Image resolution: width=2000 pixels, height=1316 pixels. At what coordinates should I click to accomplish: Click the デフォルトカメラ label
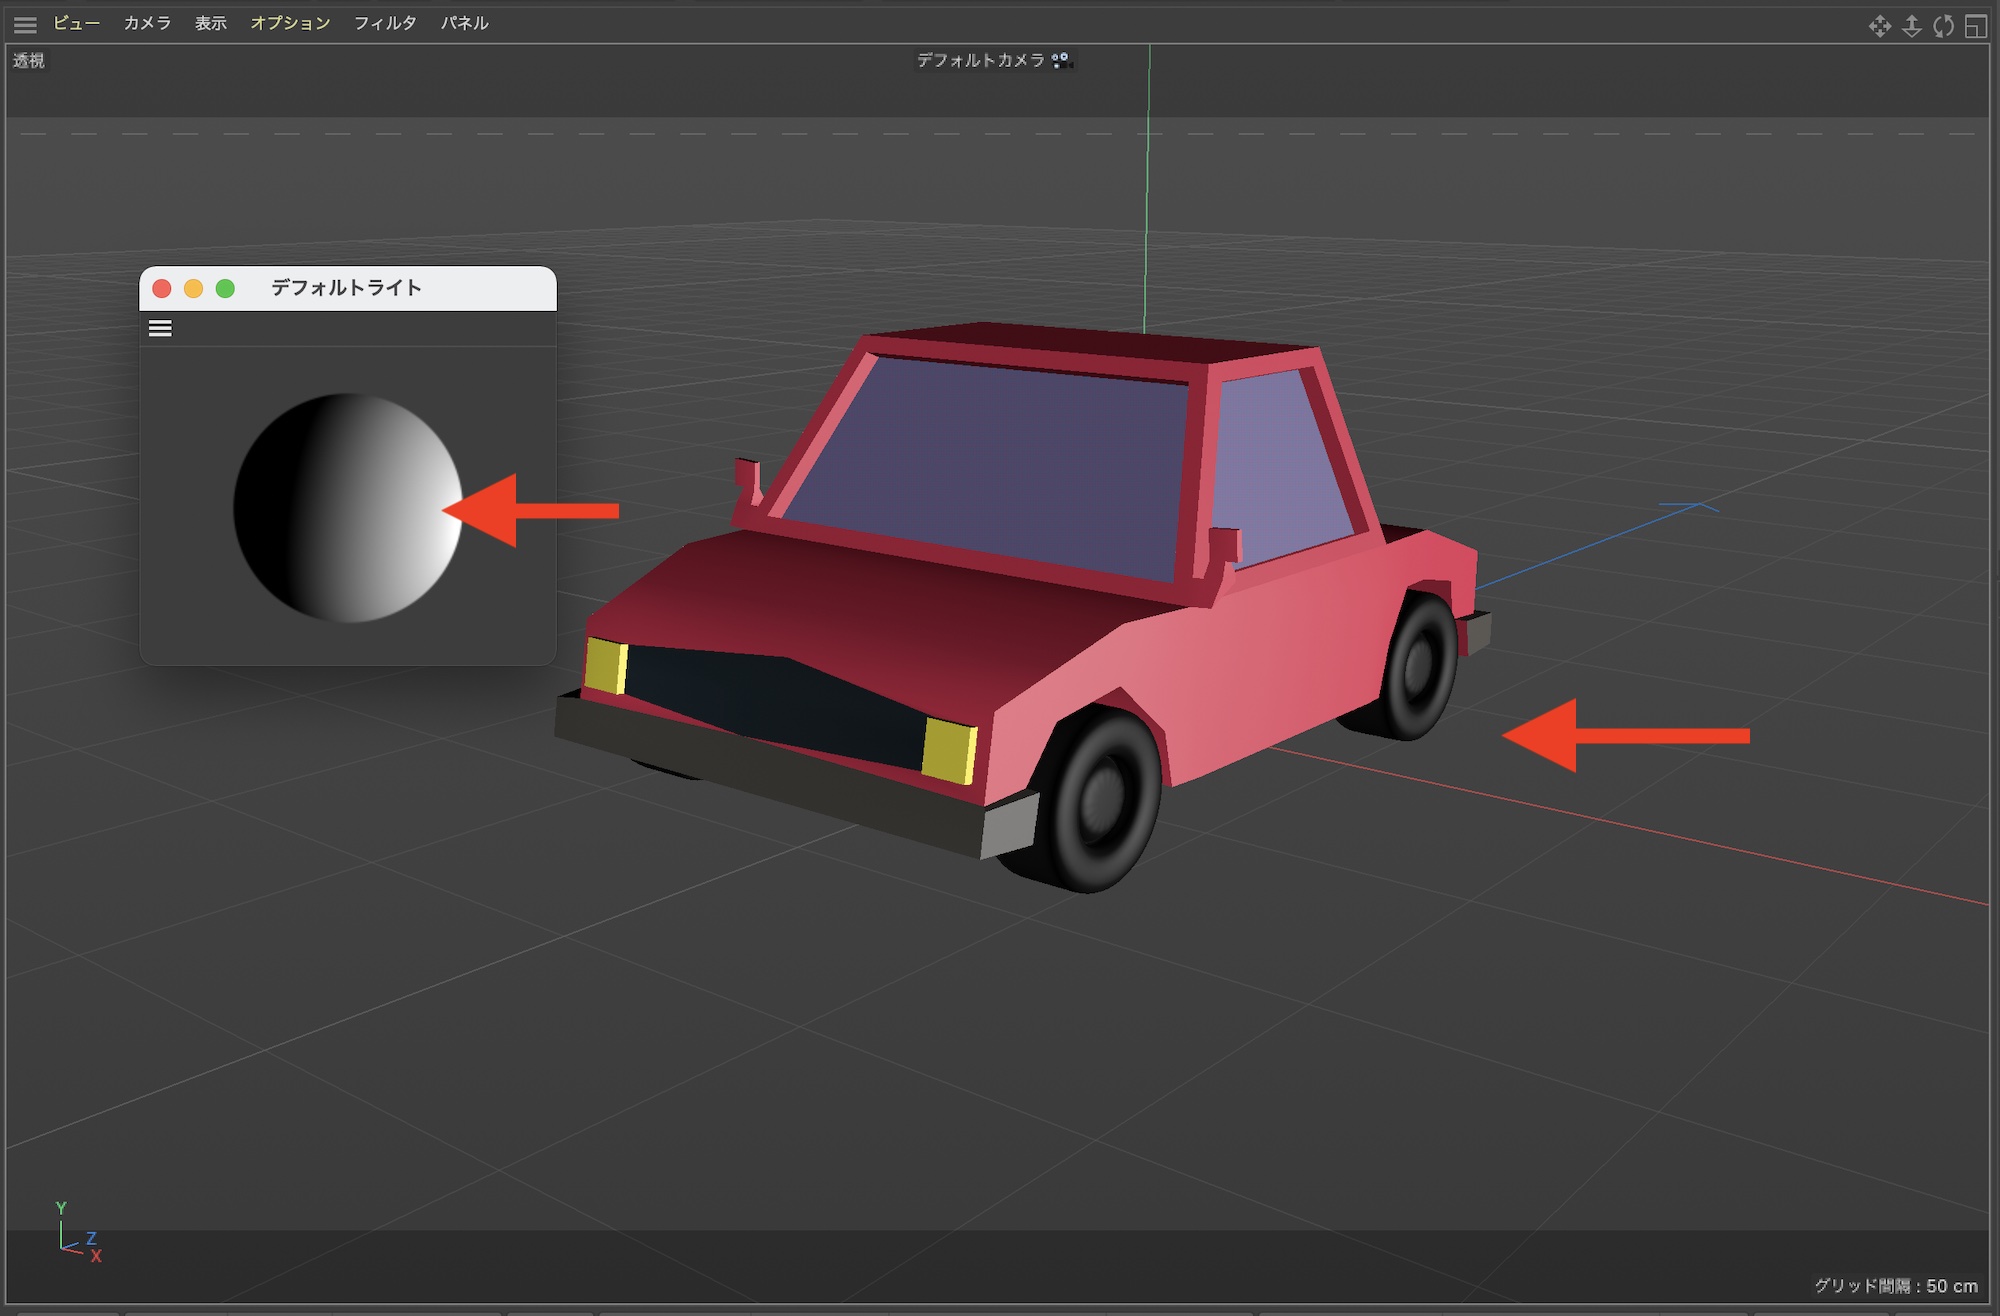point(980,61)
